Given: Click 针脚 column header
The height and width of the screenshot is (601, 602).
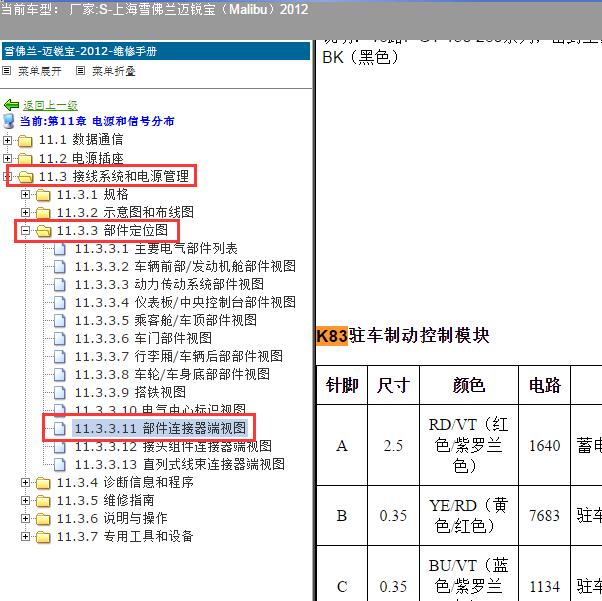Looking at the screenshot, I should [342, 385].
